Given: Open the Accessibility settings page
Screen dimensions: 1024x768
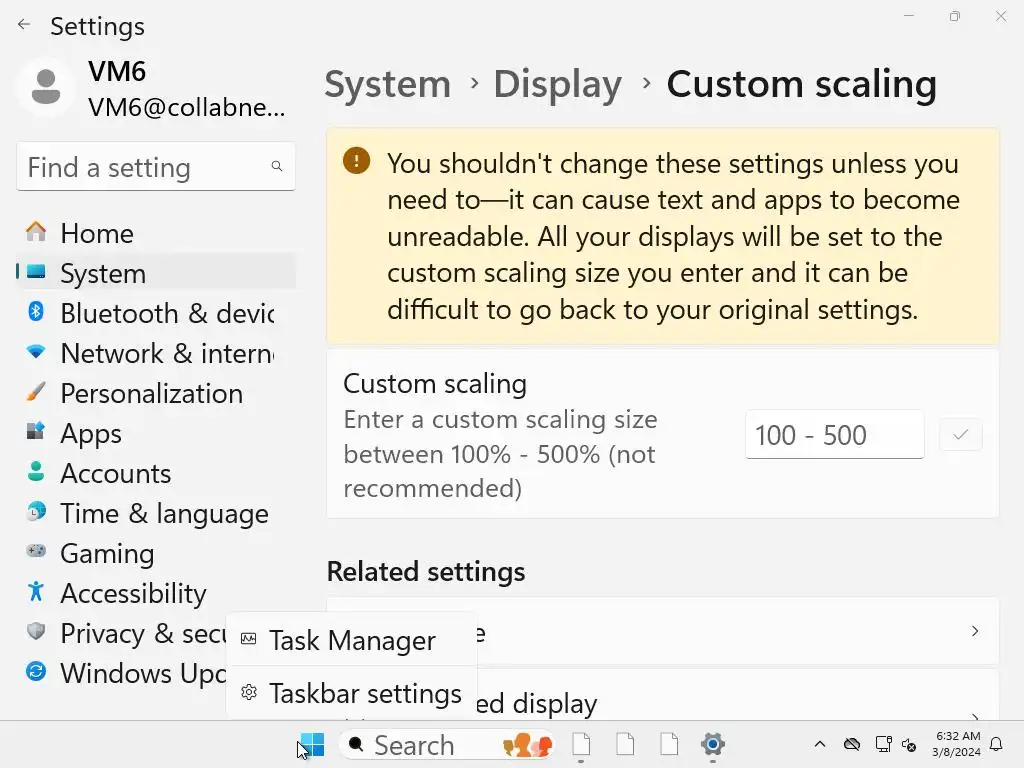Looking at the screenshot, I should click(132, 593).
